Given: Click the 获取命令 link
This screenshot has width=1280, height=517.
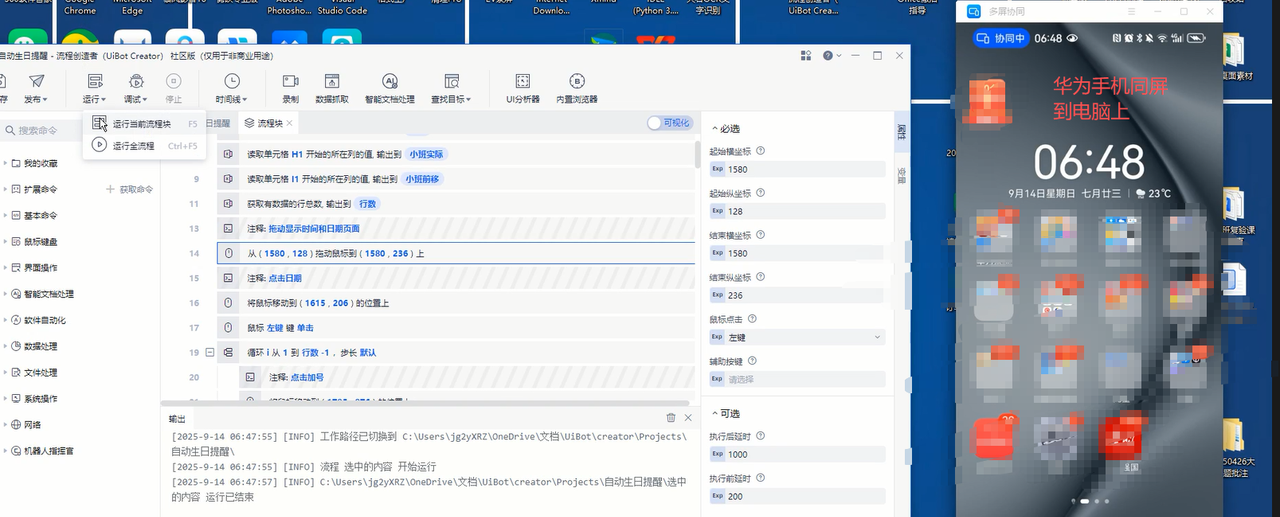Looking at the screenshot, I should [x=129, y=189].
